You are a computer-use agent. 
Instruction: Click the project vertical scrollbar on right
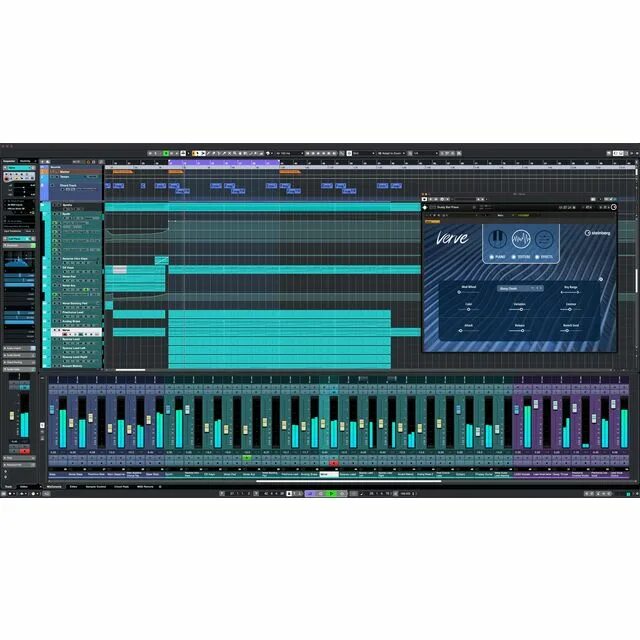pos(636,281)
